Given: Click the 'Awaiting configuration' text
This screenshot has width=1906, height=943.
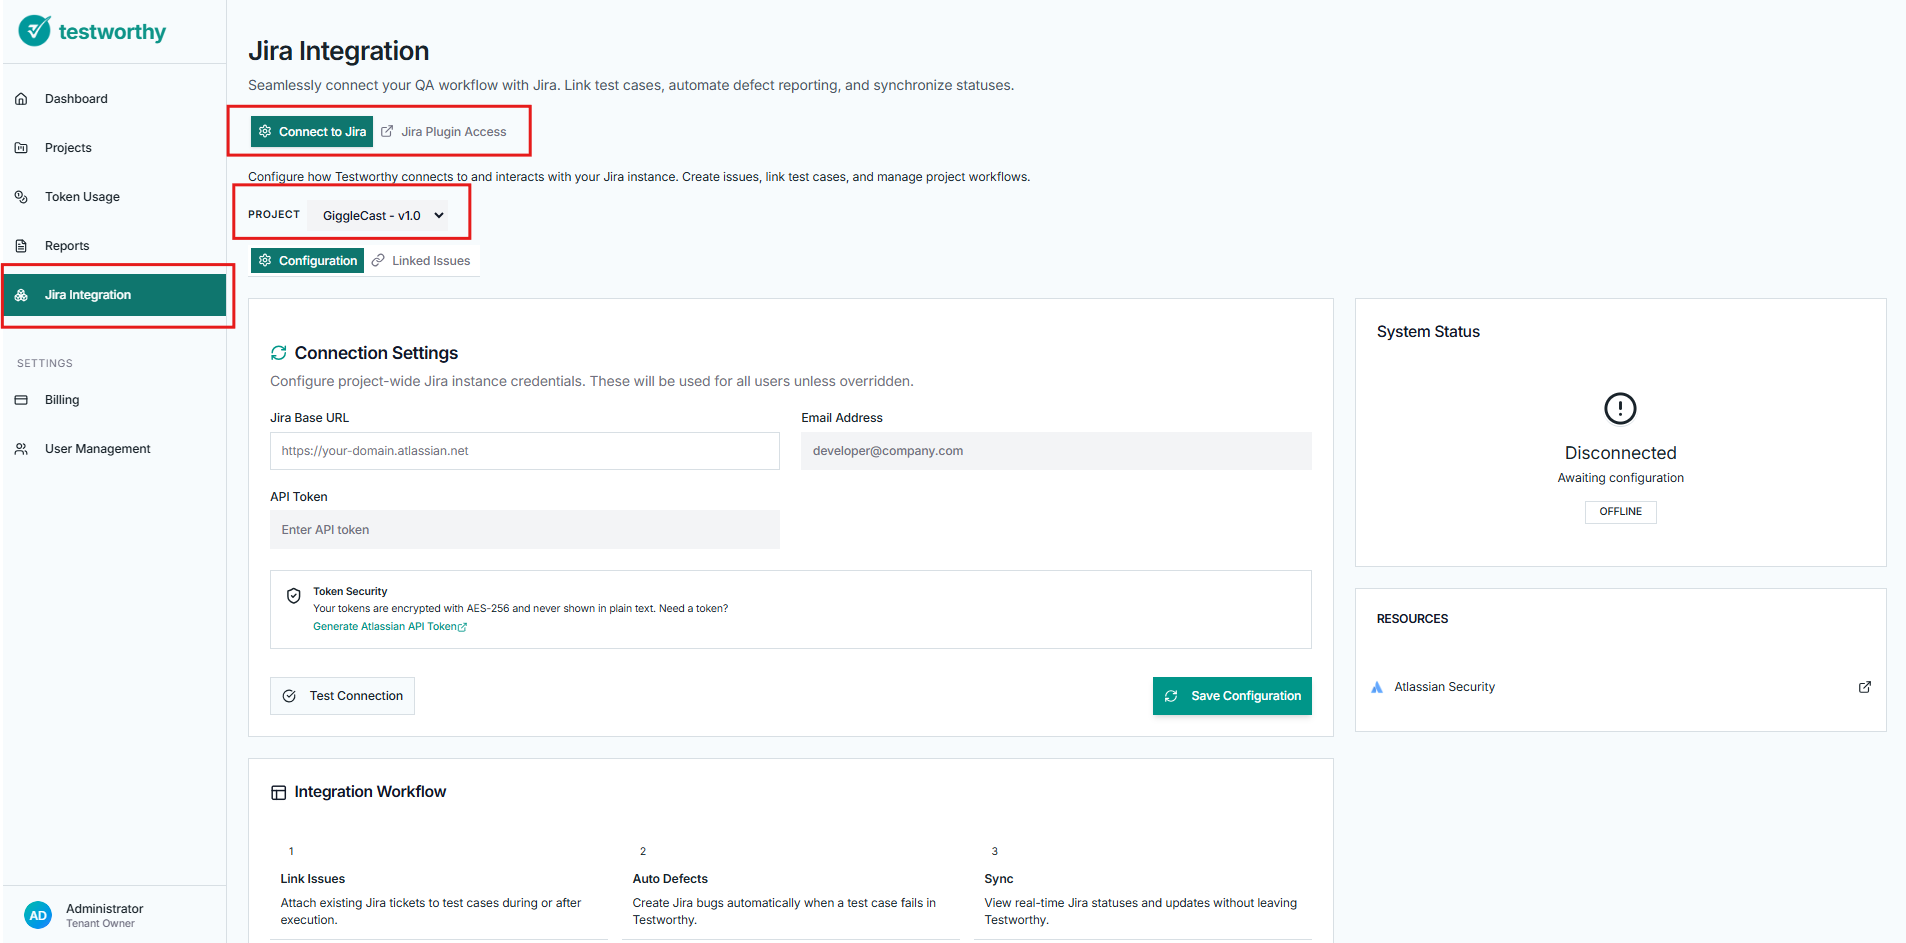Looking at the screenshot, I should [x=1620, y=478].
